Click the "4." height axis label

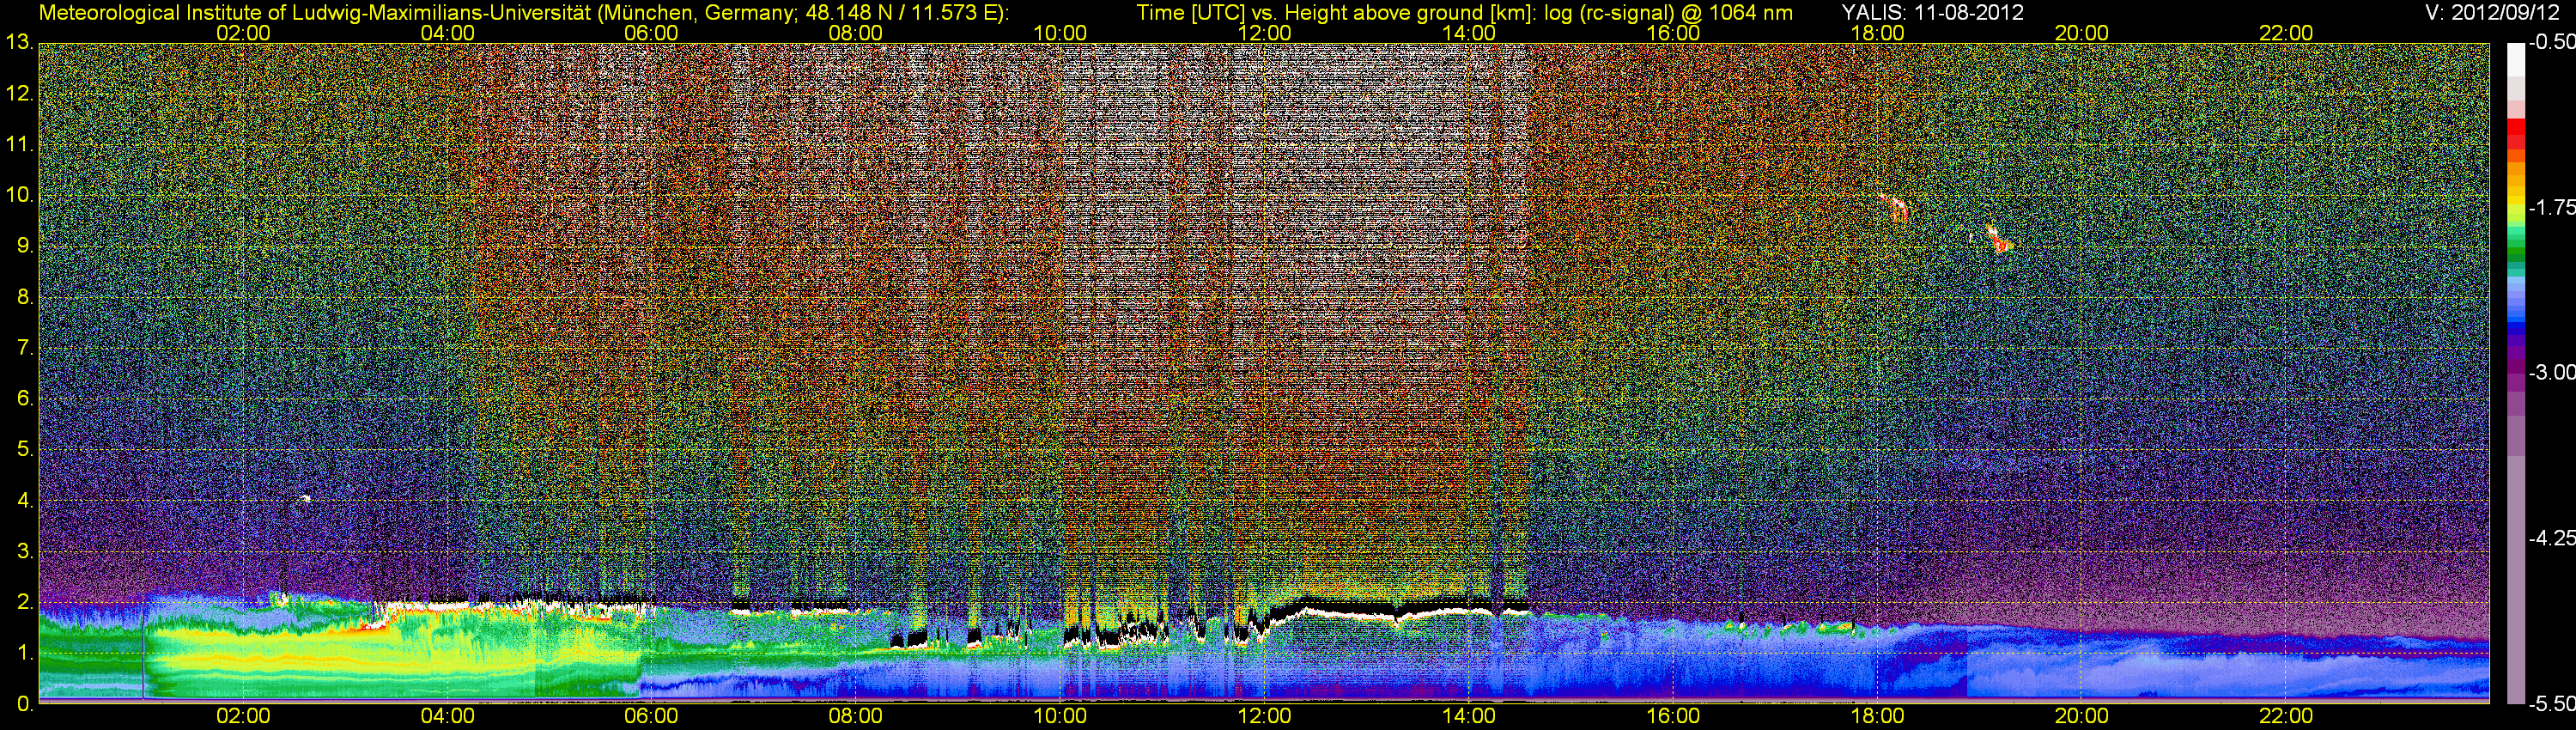tap(25, 501)
